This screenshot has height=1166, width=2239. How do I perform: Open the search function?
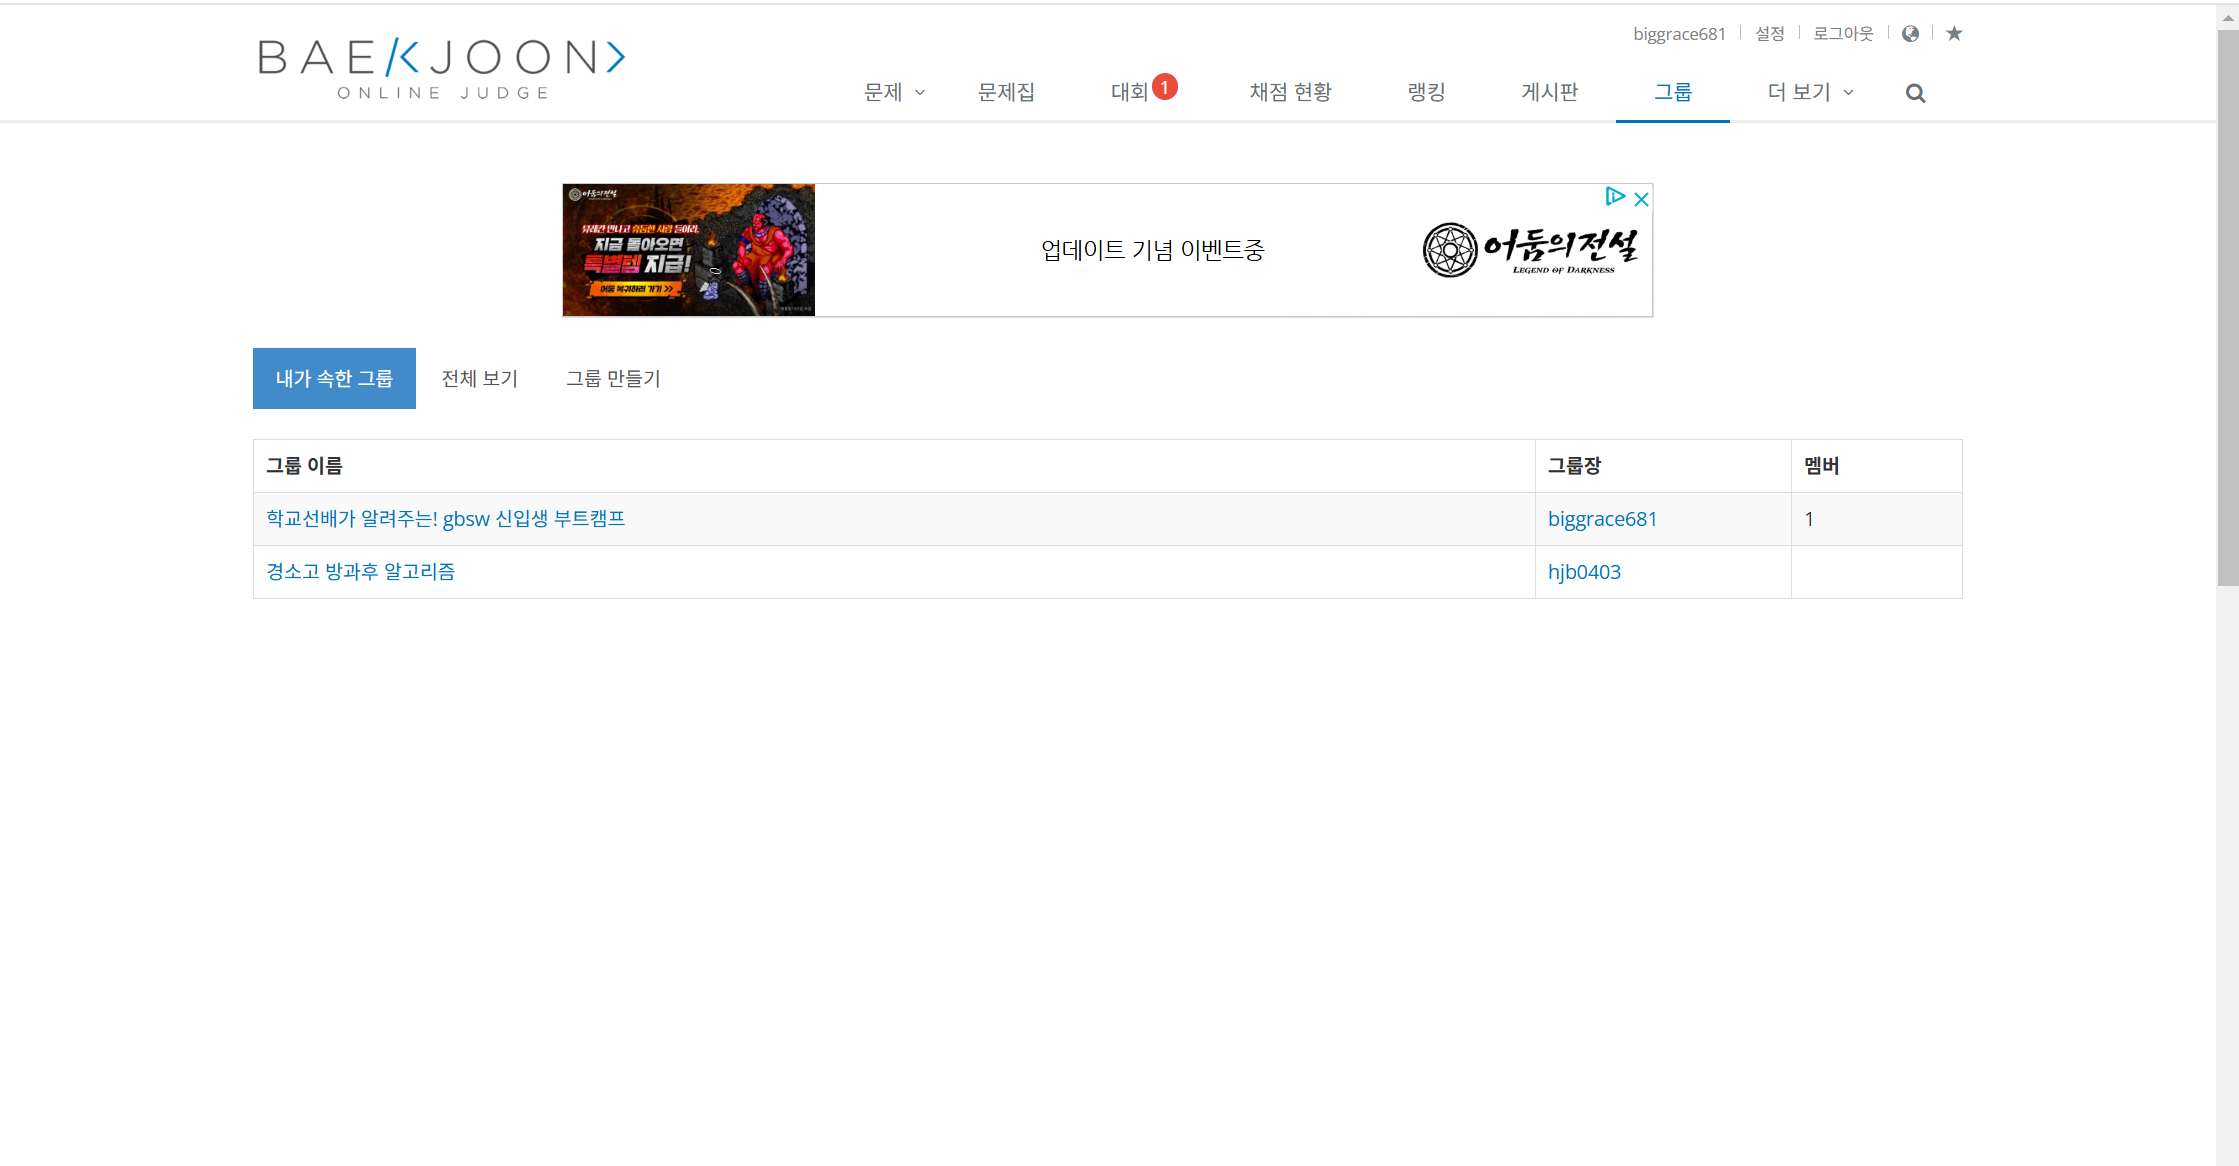coord(1915,92)
